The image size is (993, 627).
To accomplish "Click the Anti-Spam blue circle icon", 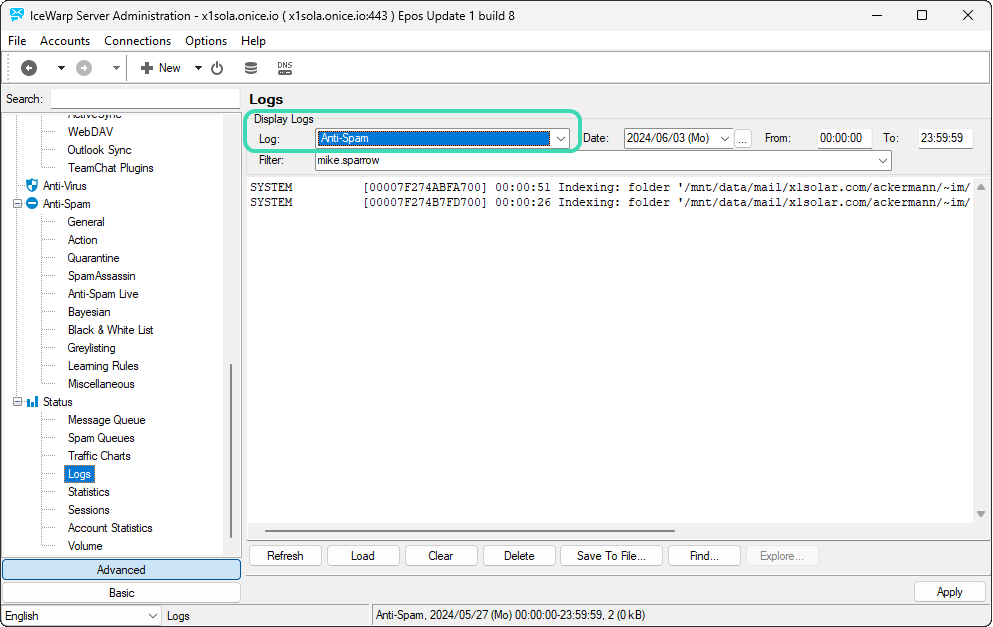I will click(x=32, y=203).
